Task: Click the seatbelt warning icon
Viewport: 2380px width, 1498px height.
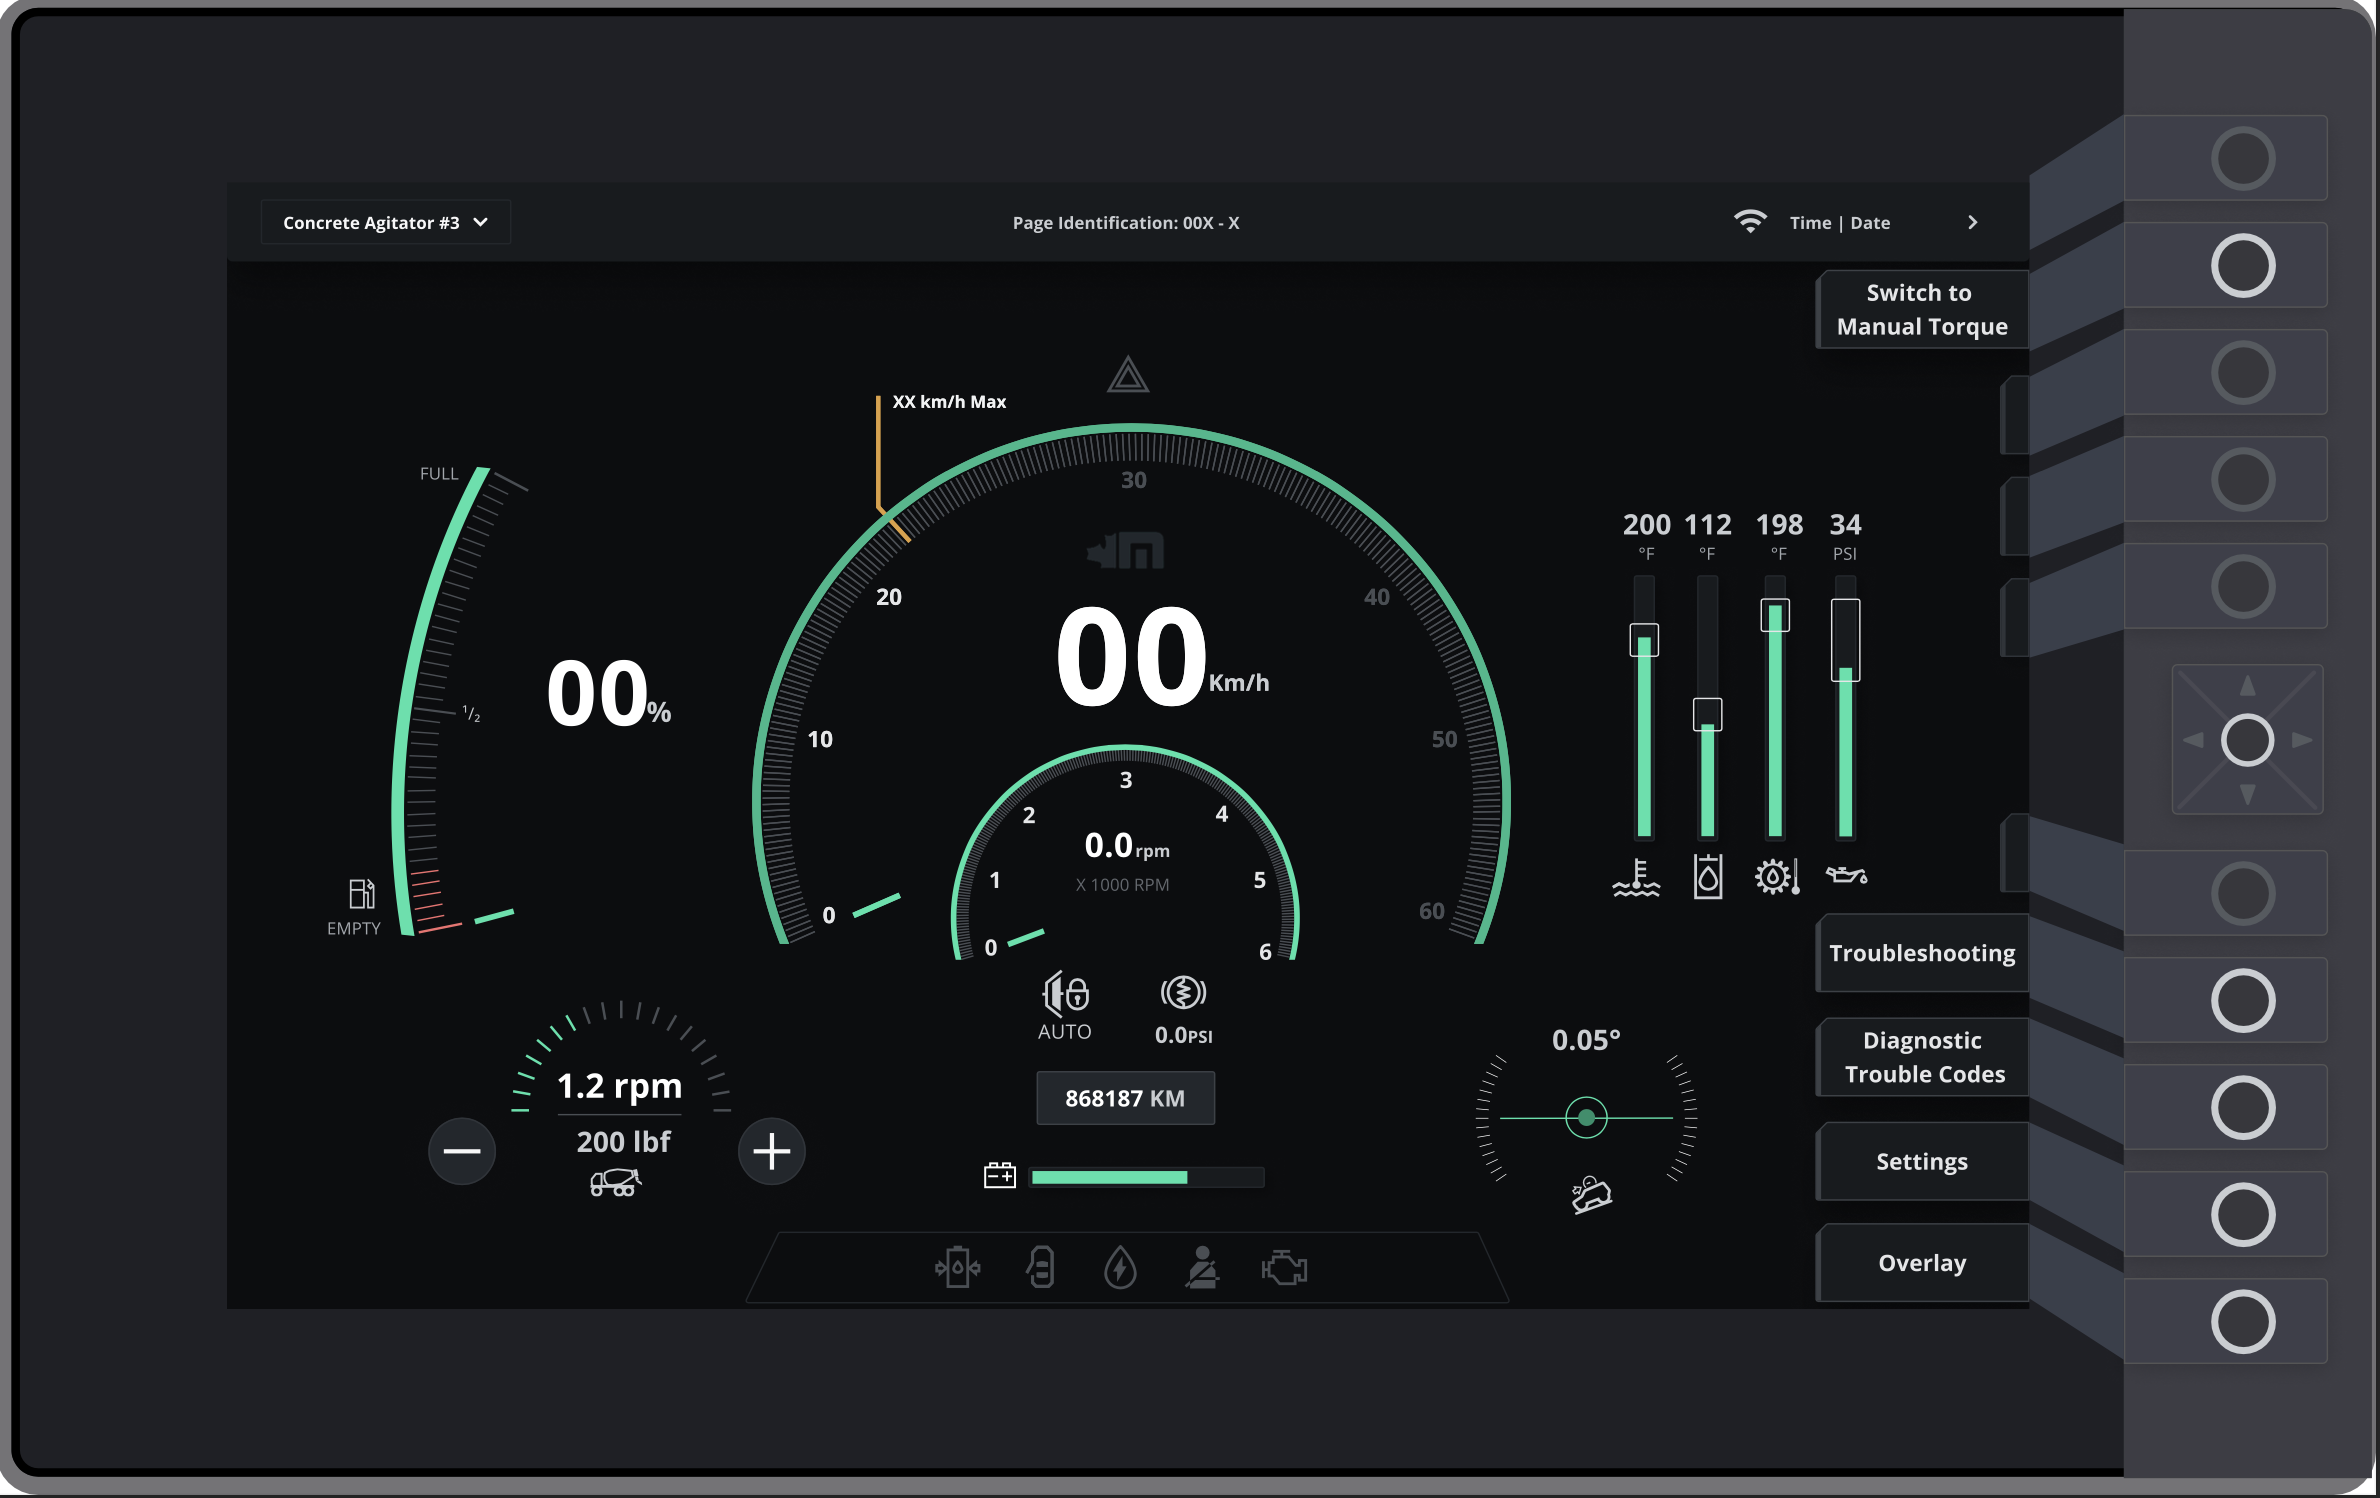Action: click(x=1202, y=1268)
